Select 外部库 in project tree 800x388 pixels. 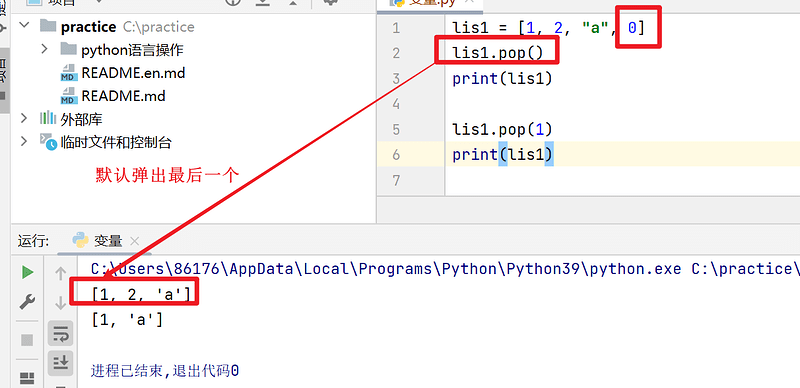(81, 119)
